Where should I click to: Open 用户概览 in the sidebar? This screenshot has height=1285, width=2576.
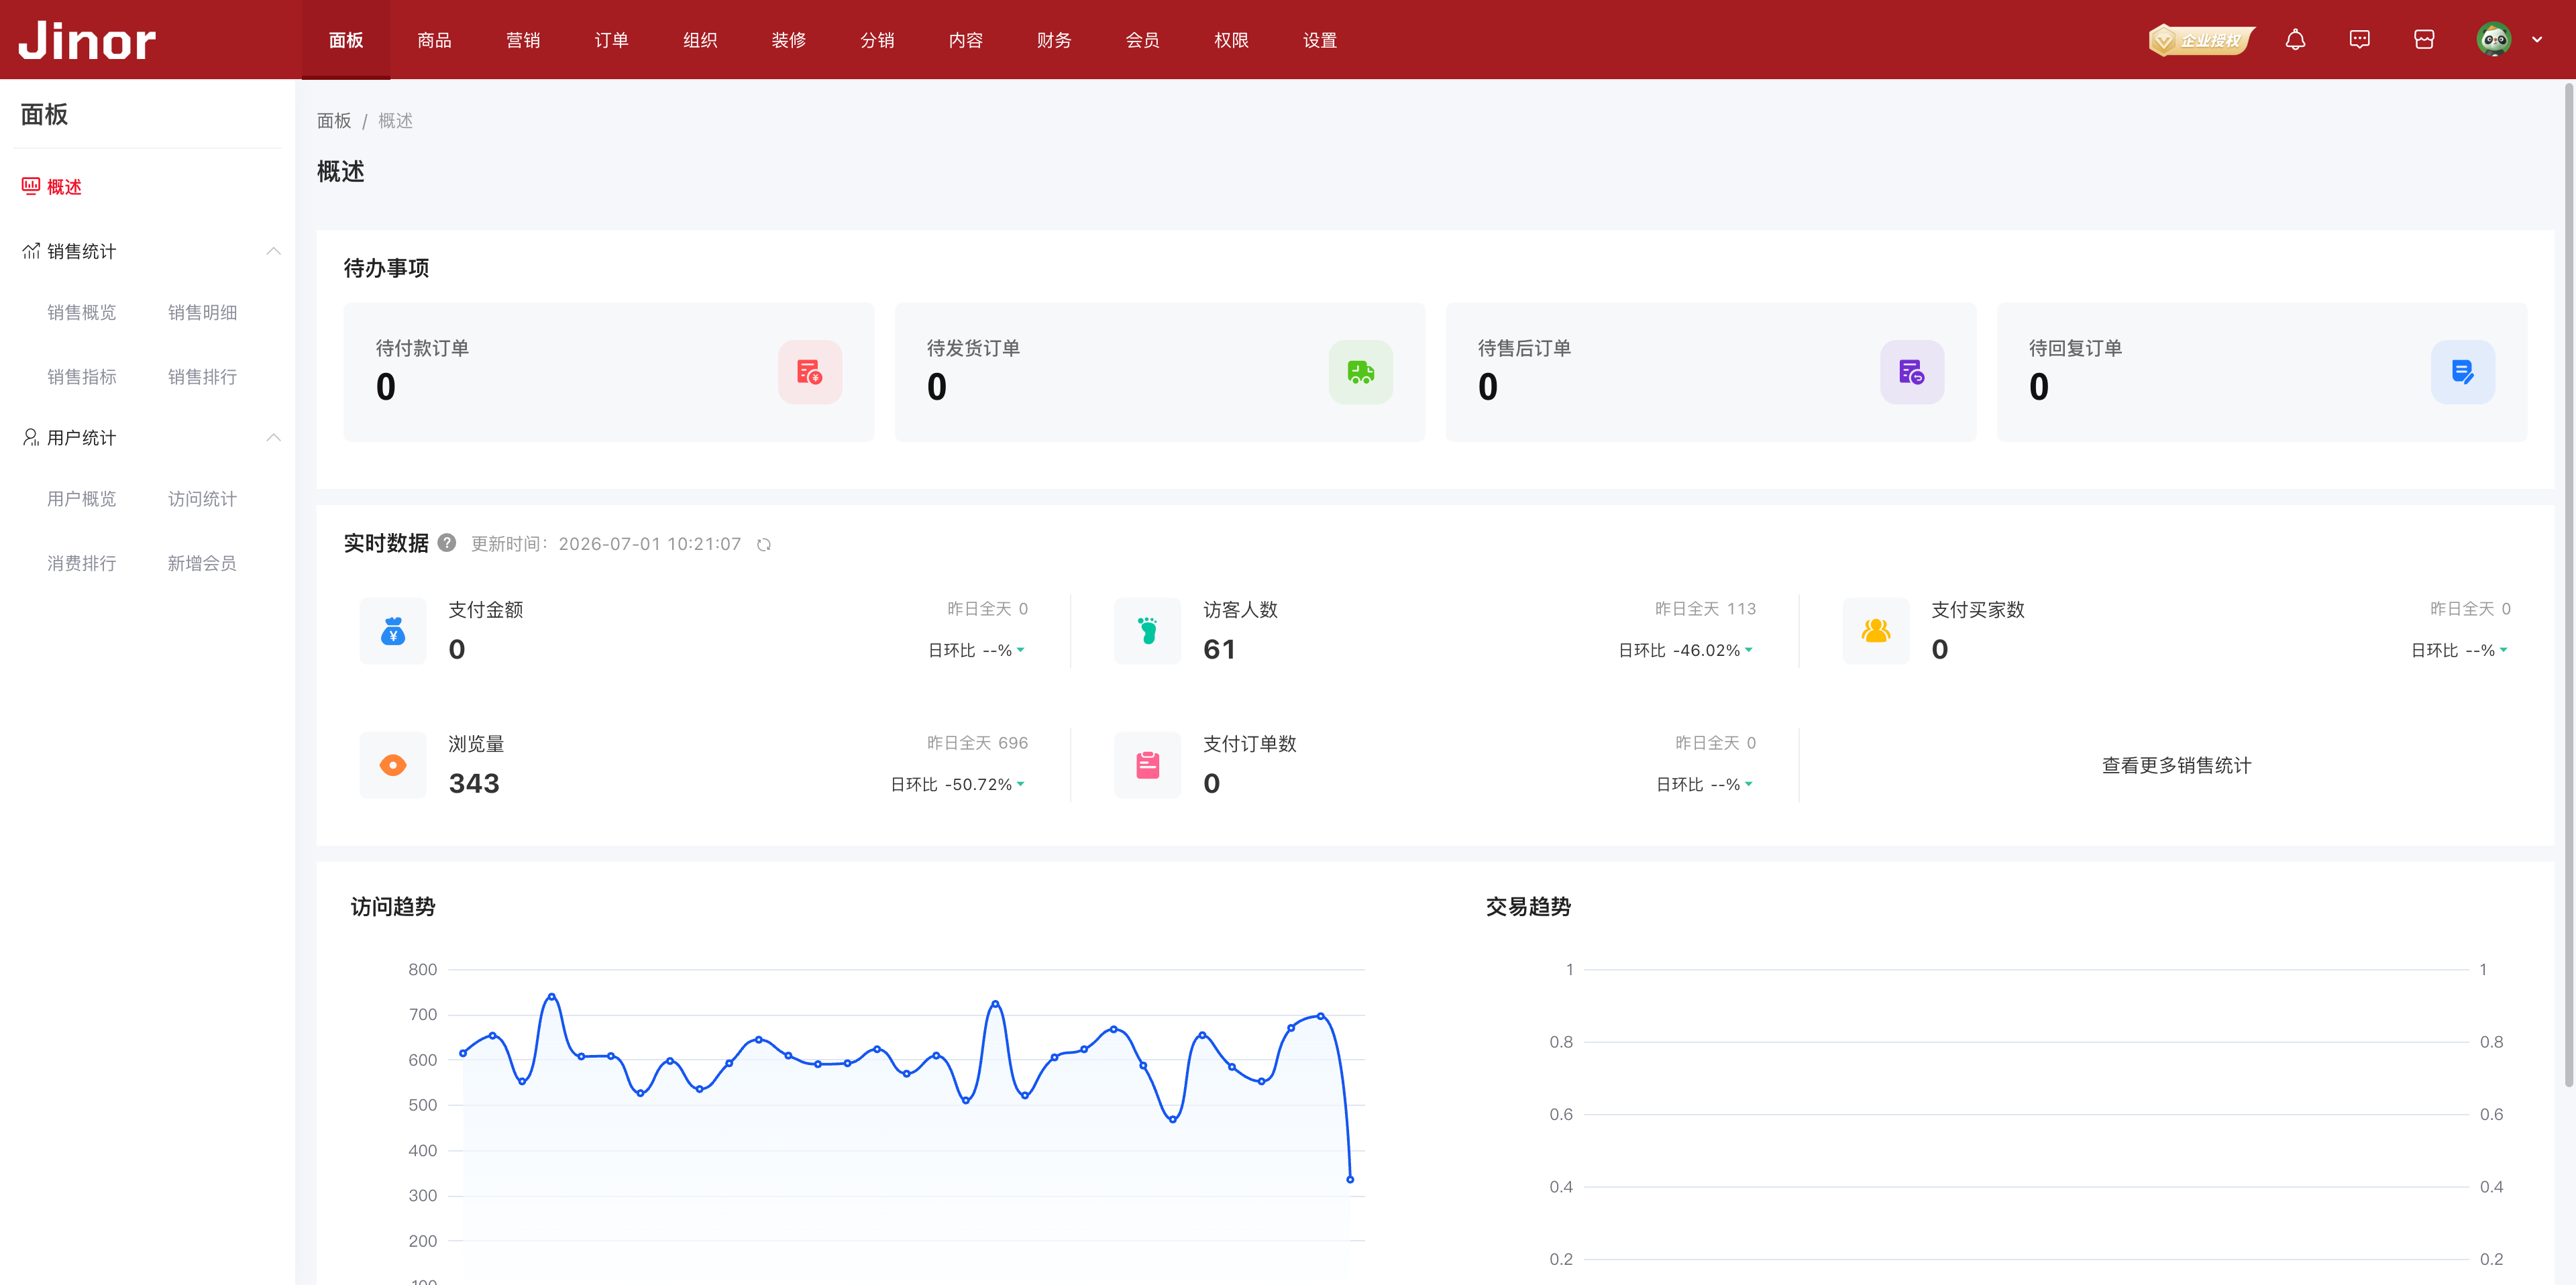pos(82,498)
